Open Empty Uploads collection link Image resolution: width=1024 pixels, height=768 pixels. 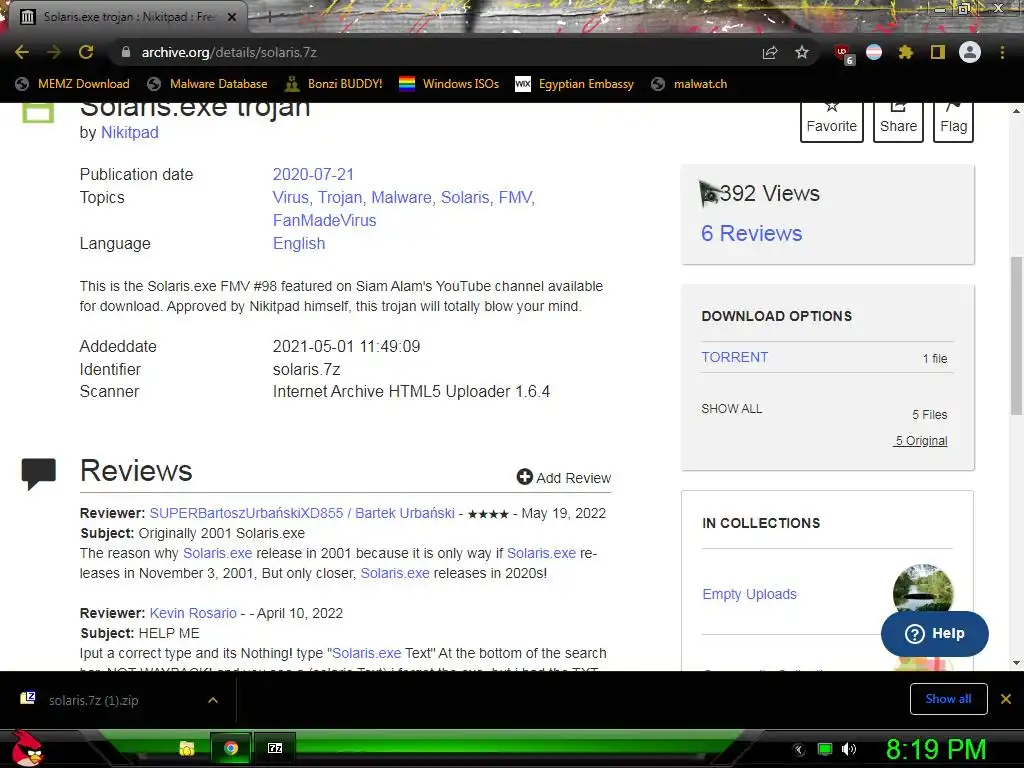coord(749,594)
